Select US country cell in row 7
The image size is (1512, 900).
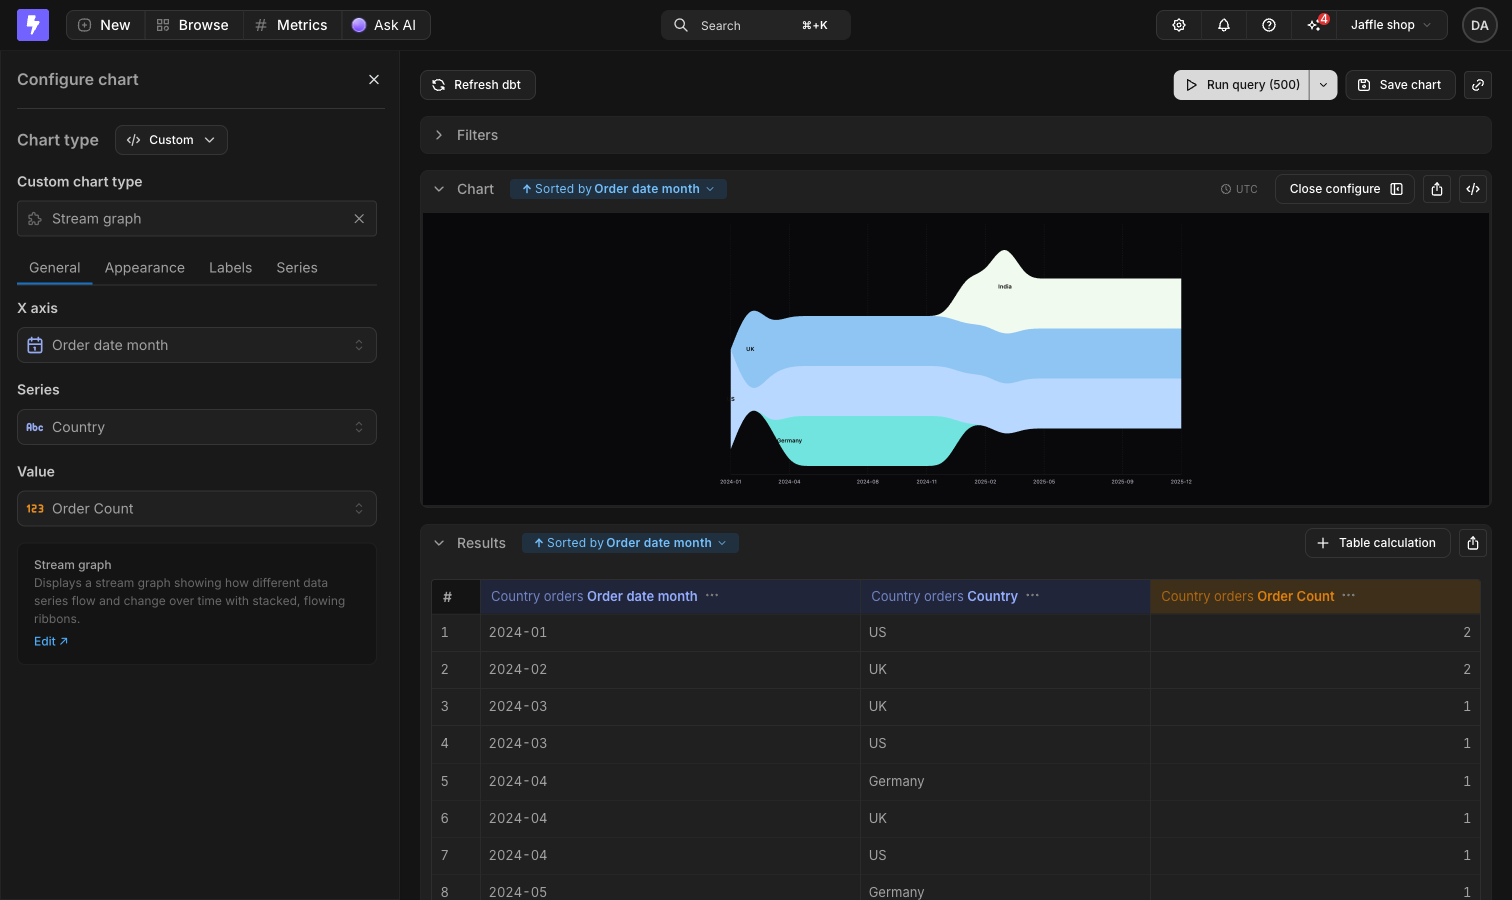pyautogui.click(x=1006, y=855)
